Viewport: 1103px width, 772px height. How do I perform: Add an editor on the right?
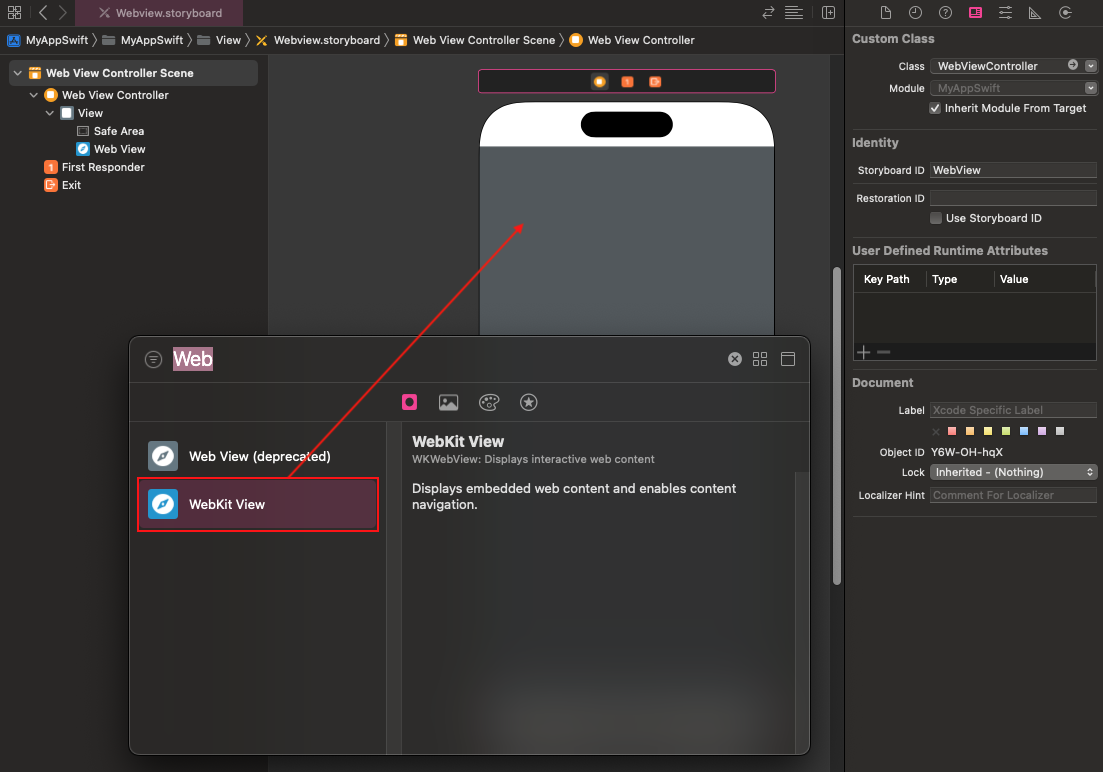coord(829,13)
